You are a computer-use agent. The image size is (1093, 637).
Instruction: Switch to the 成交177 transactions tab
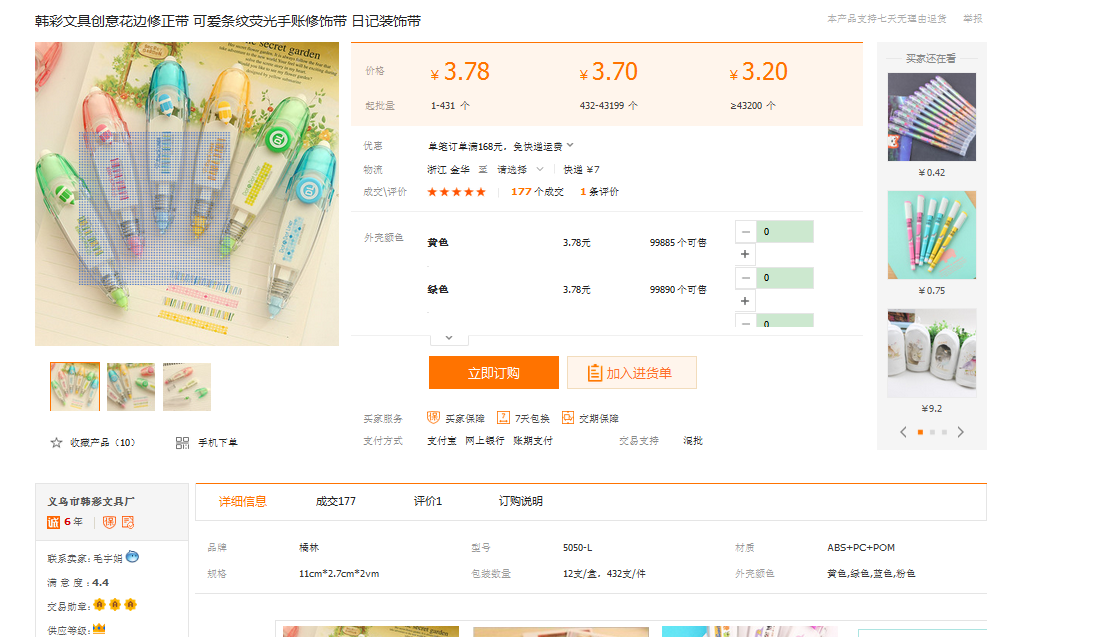pos(335,501)
